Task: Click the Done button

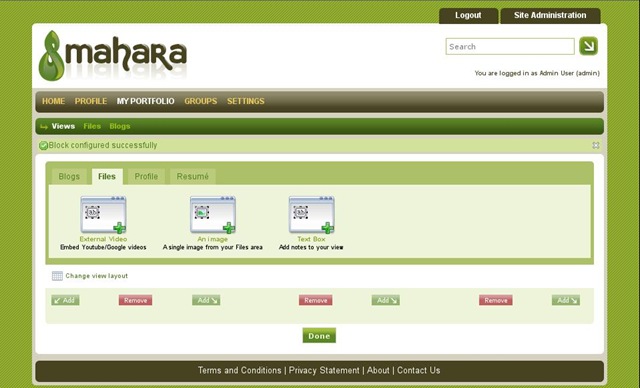Action: 319,336
